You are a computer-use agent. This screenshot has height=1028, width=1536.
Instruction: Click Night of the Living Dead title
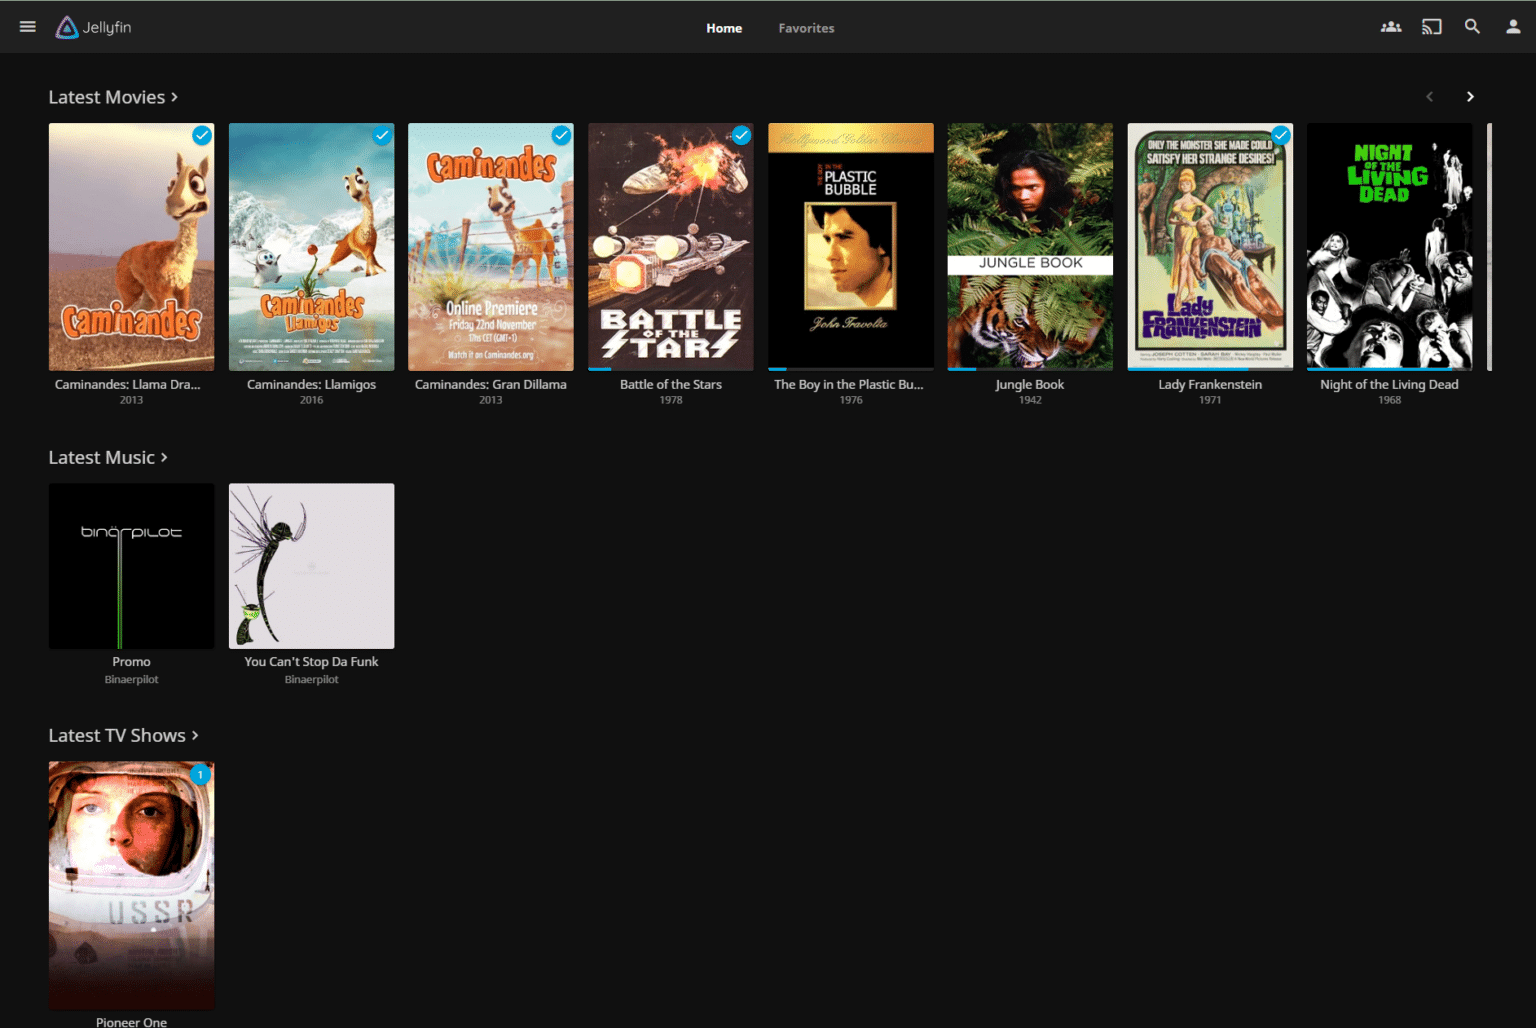(x=1390, y=384)
